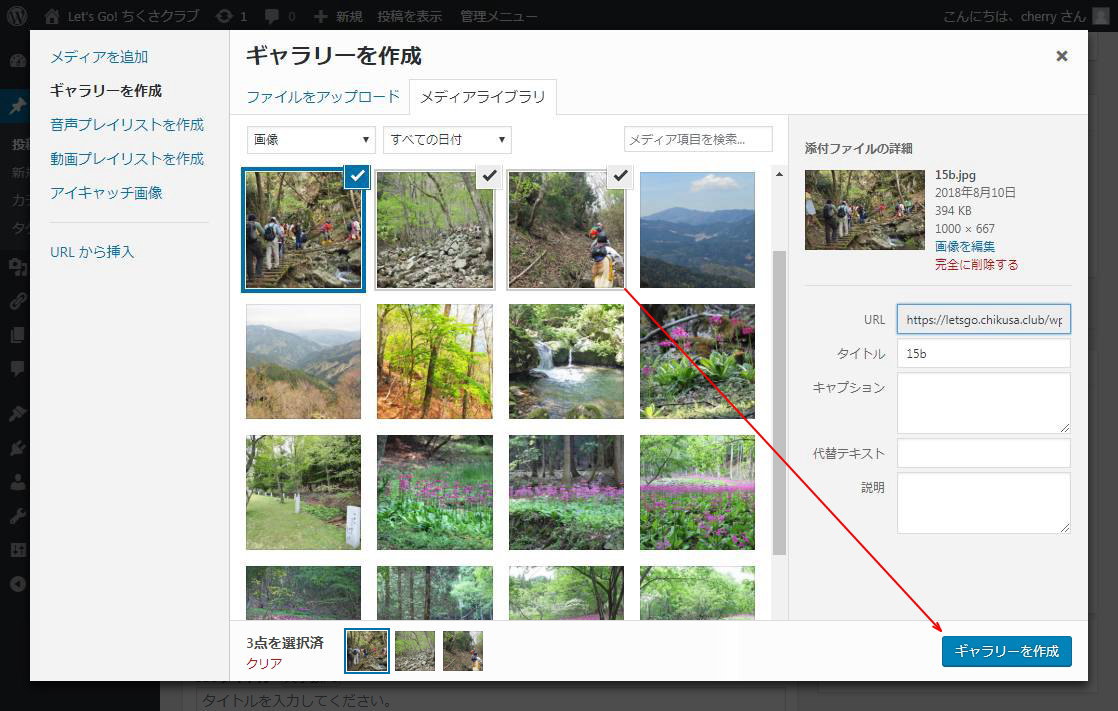This screenshot has width=1118, height=711.
Task: Open アイキャッチ画像 in the left menu
Action: tap(106, 193)
